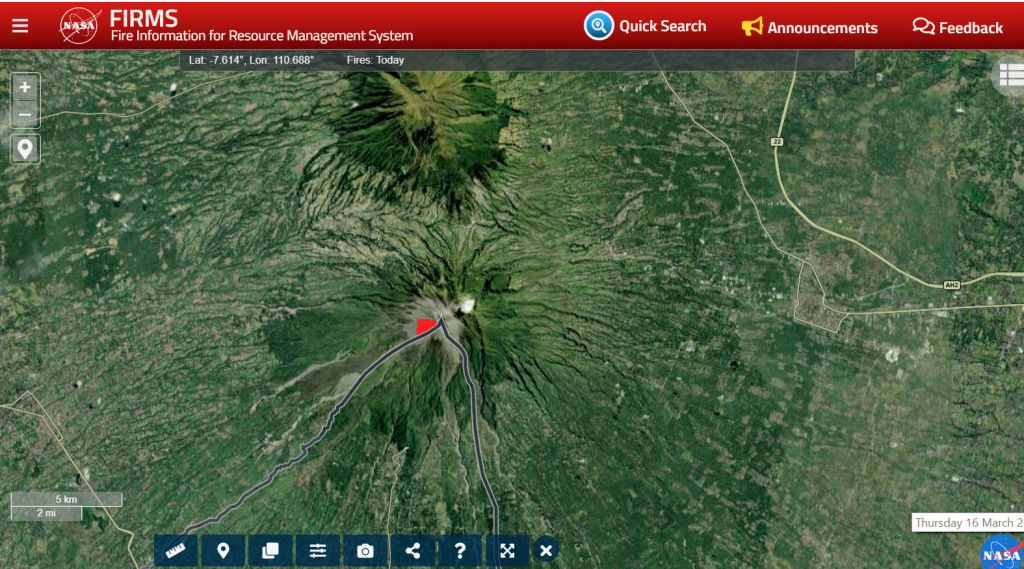Image resolution: width=1024 pixels, height=569 pixels.
Task: Open help with the question mark icon
Action: tap(459, 550)
